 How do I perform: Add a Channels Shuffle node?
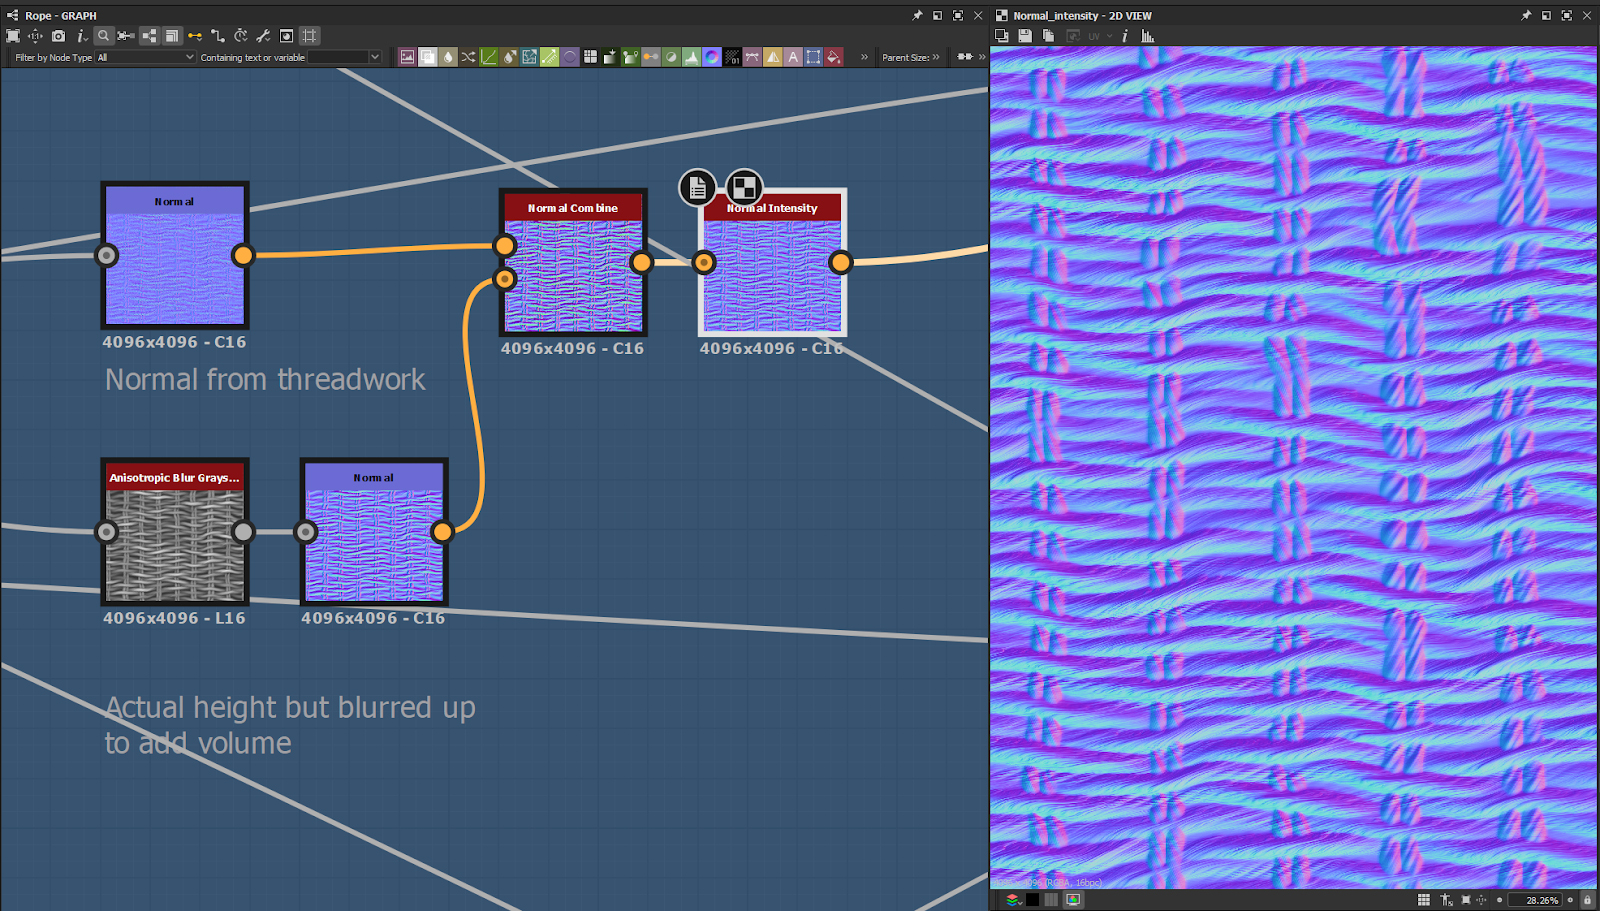(x=468, y=57)
